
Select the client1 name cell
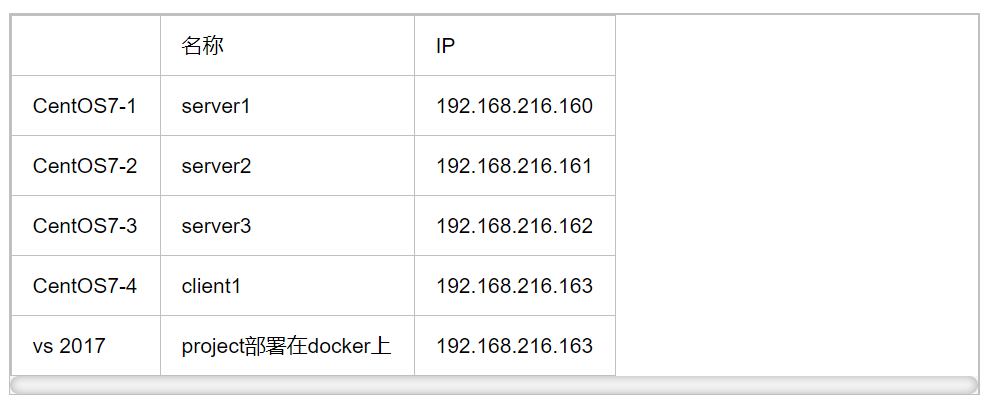(x=212, y=286)
